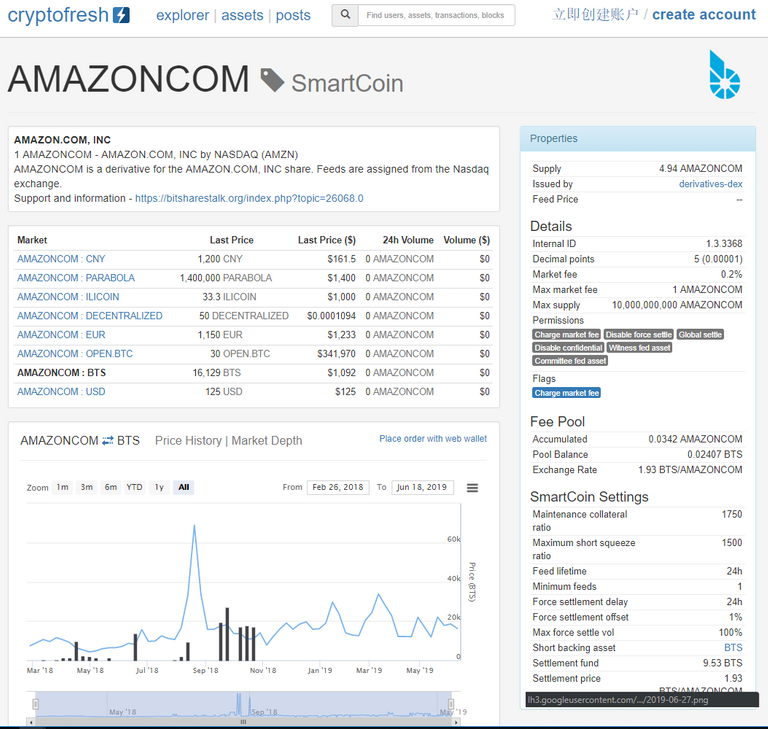Open the BTS short backing asset link
The width and height of the screenshot is (768, 729).
[733, 648]
